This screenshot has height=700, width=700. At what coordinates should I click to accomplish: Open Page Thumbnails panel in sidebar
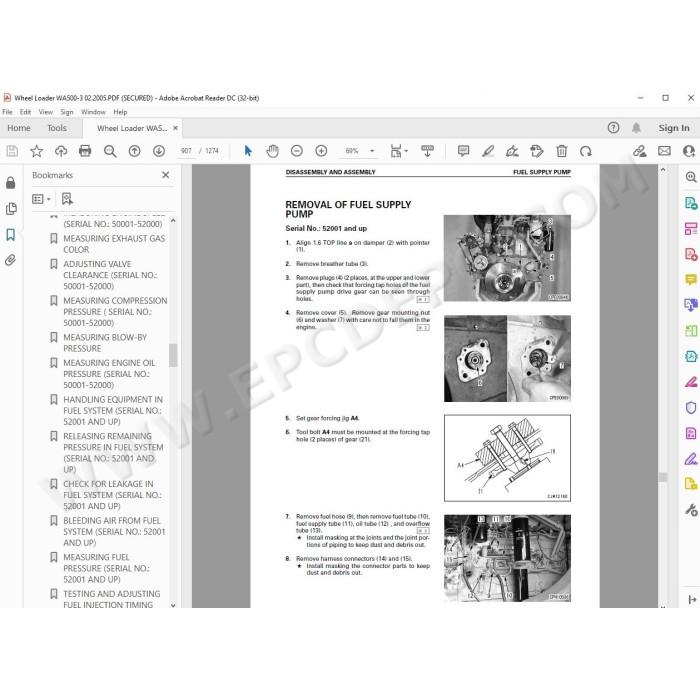click(11, 208)
